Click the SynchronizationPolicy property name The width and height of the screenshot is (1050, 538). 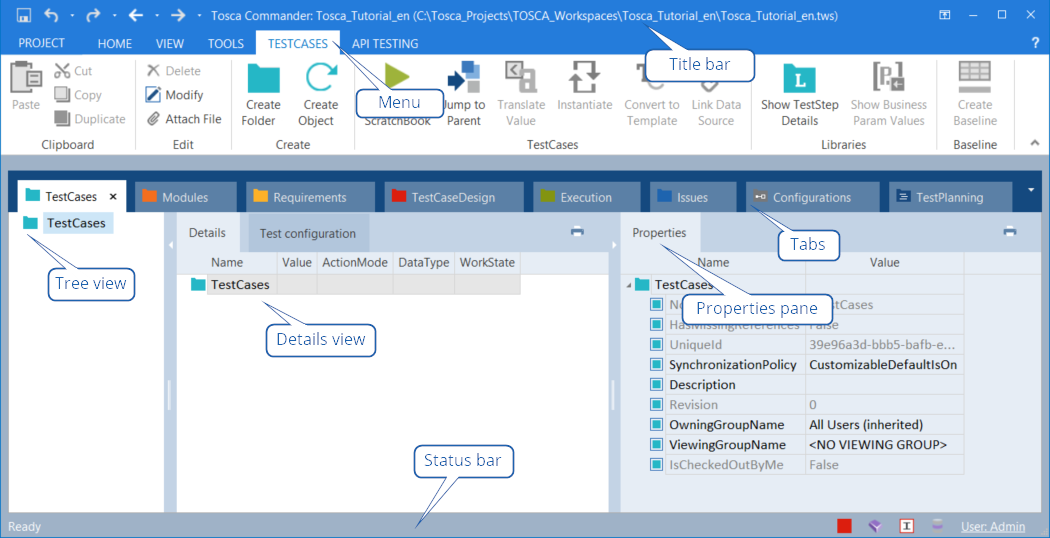coord(733,364)
